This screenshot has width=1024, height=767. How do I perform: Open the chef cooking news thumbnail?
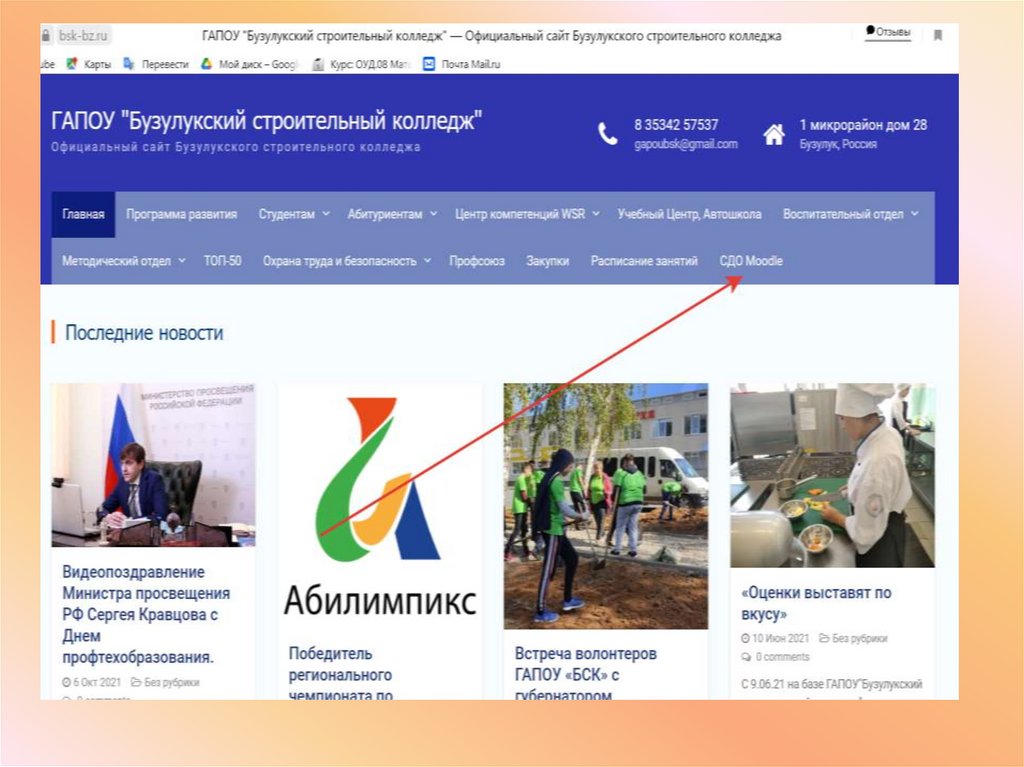832,475
